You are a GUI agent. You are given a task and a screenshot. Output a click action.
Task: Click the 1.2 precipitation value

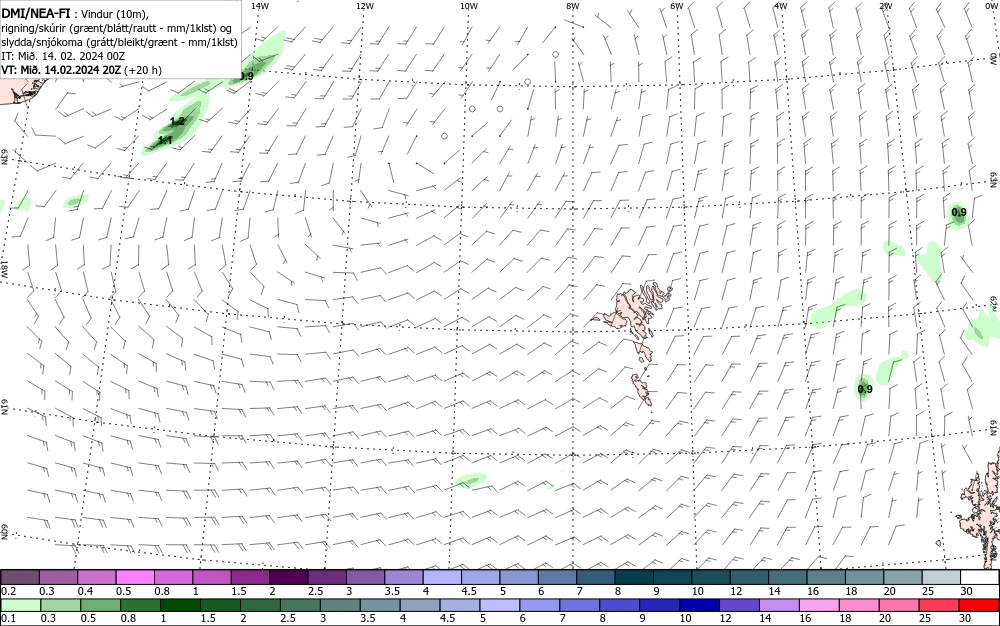point(177,121)
